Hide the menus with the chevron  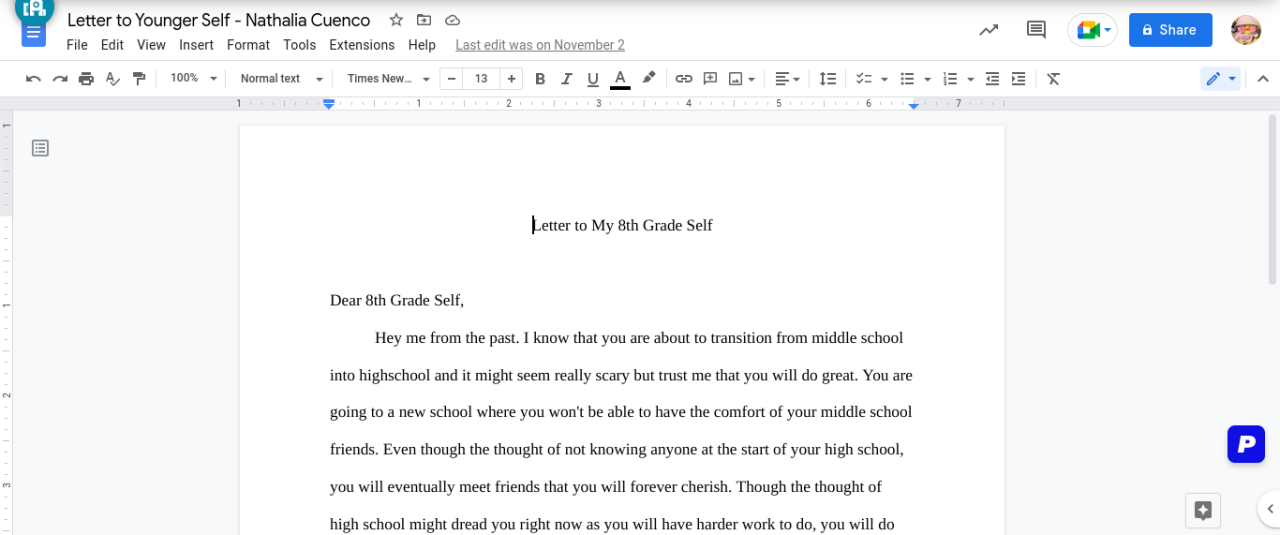tap(1262, 78)
